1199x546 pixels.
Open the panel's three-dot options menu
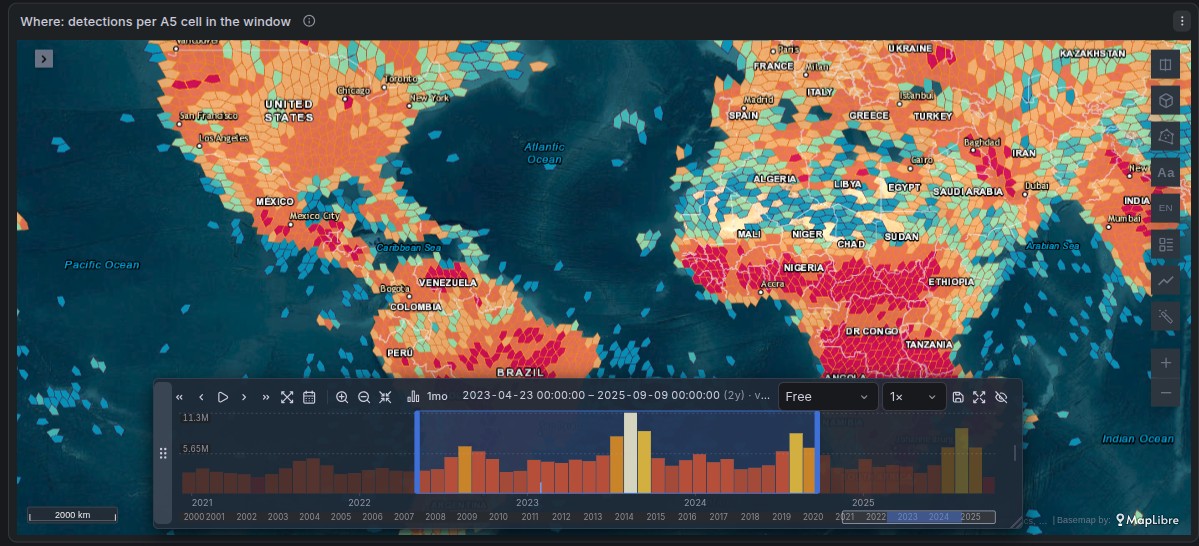1182,21
